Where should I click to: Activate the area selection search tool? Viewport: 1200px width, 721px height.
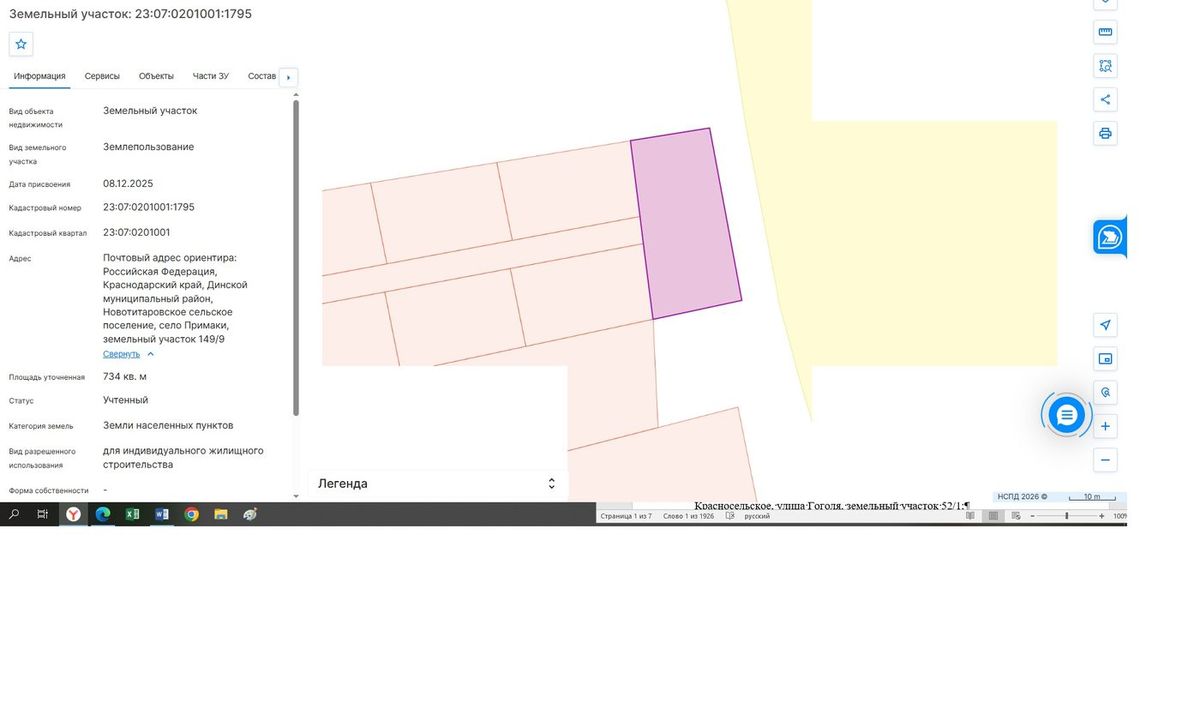[1105, 66]
